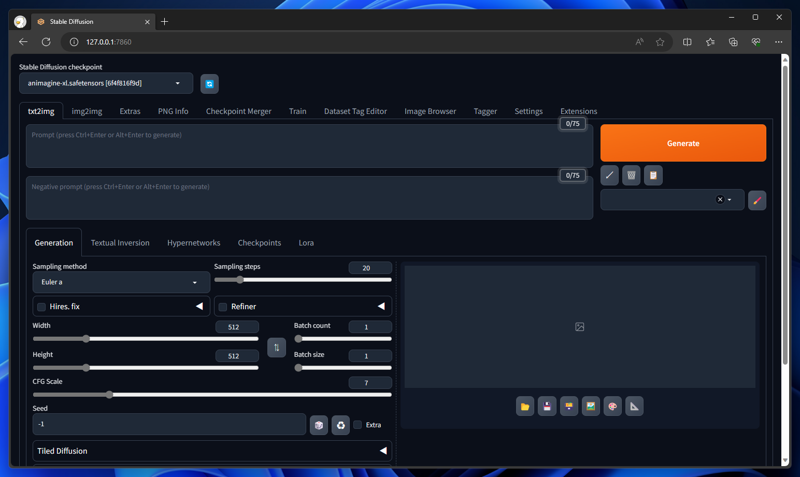The image size is (800, 477).
Task: Select the Checkpoints sub-tab
Action: coord(259,243)
